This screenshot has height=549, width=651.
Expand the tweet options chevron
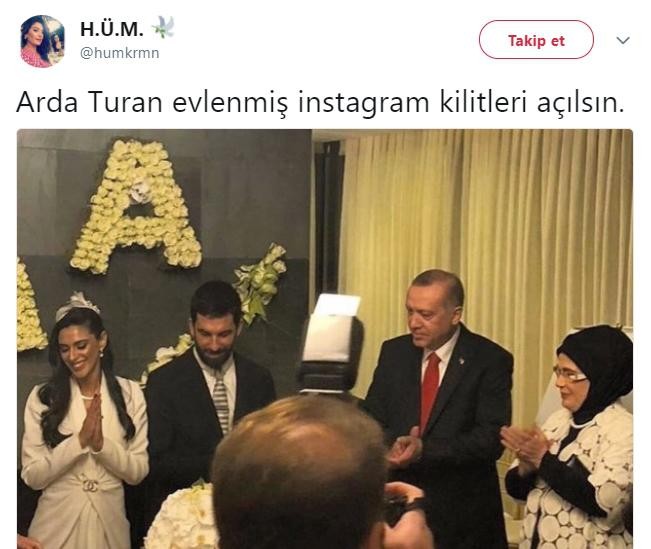coord(623,40)
